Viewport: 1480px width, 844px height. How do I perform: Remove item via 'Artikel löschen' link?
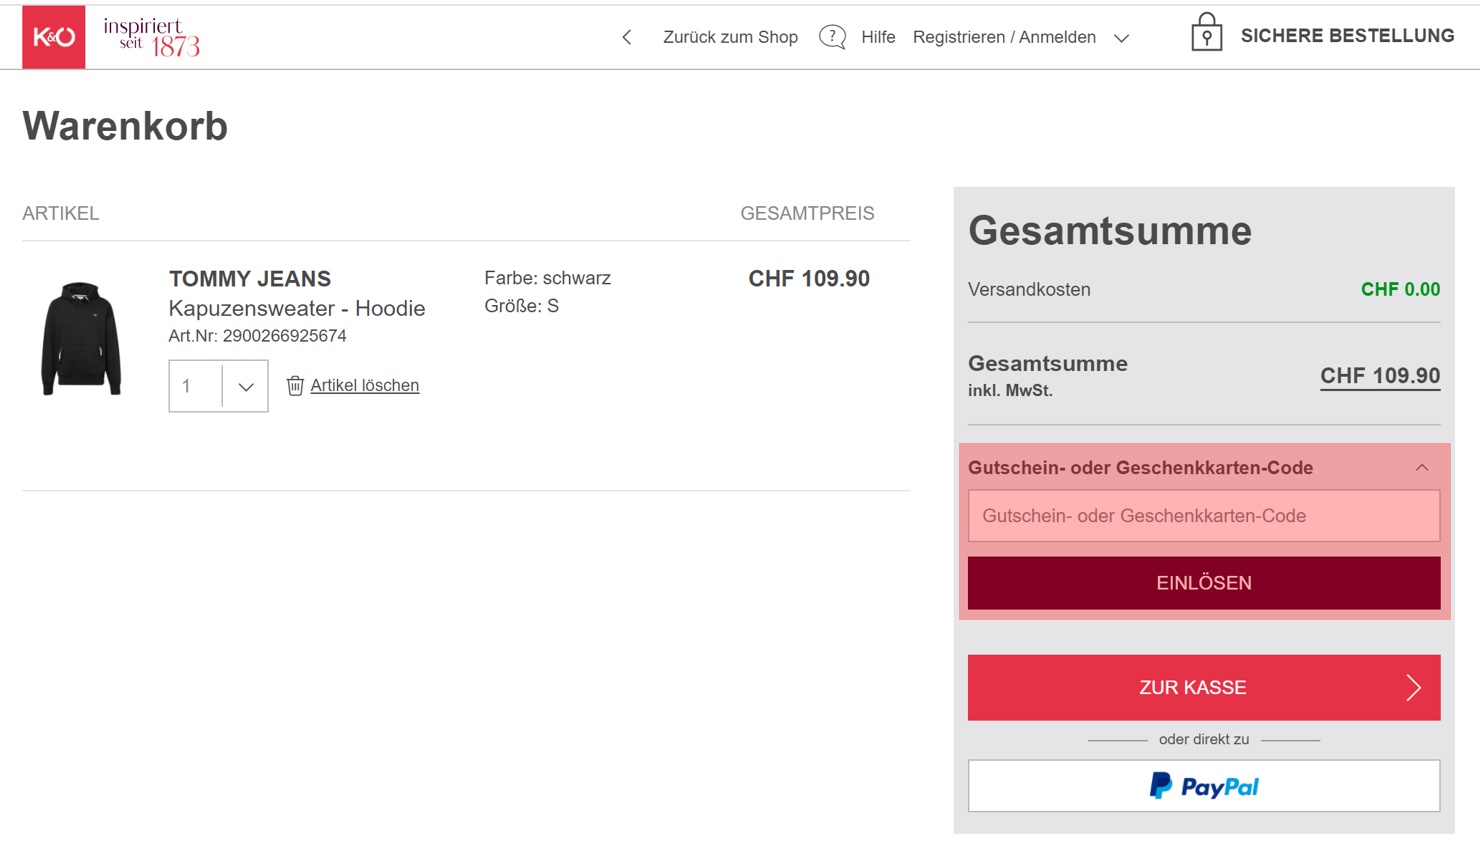364,385
